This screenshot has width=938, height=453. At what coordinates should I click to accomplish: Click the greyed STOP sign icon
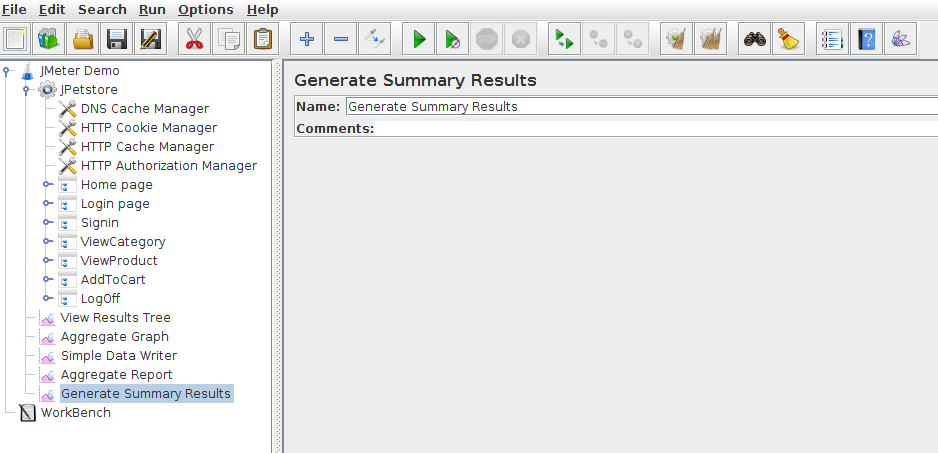[x=486, y=39]
